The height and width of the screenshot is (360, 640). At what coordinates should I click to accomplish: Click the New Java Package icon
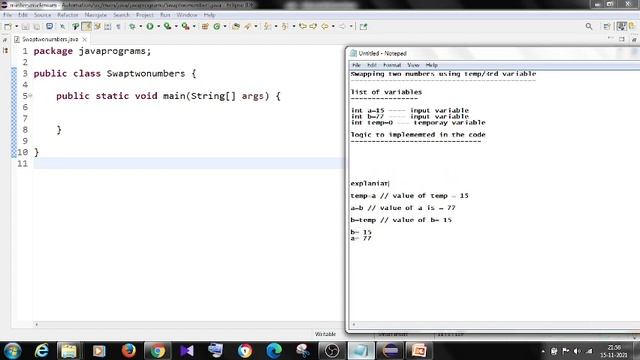205,27
